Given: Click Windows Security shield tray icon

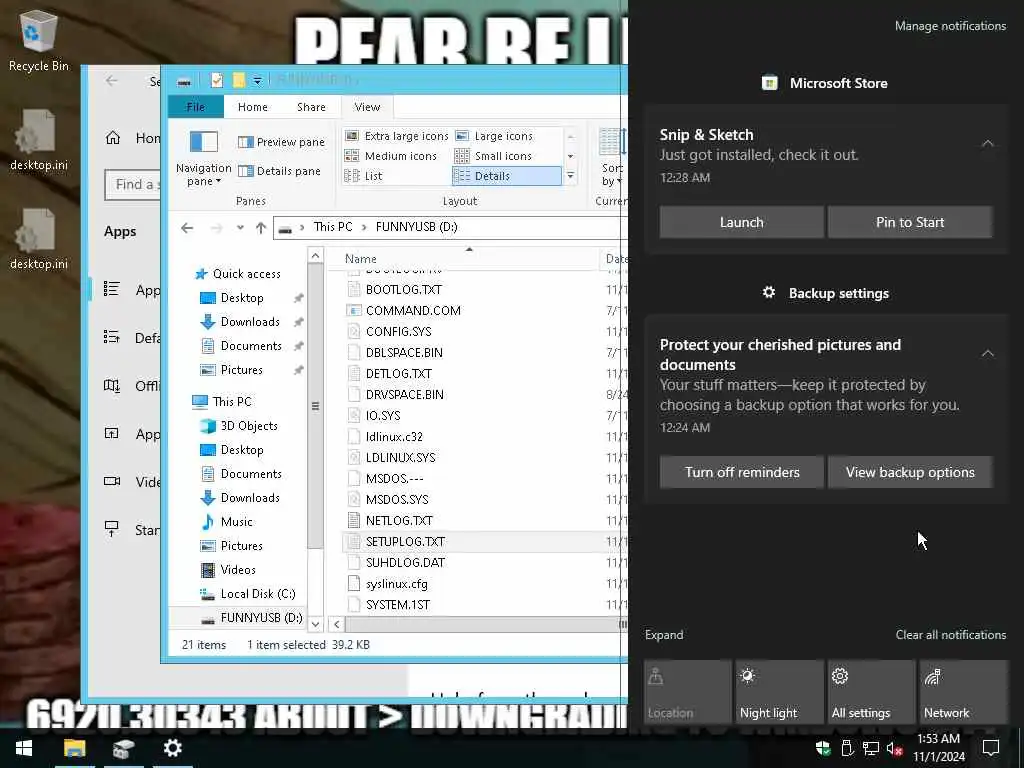Looking at the screenshot, I should [x=822, y=748].
